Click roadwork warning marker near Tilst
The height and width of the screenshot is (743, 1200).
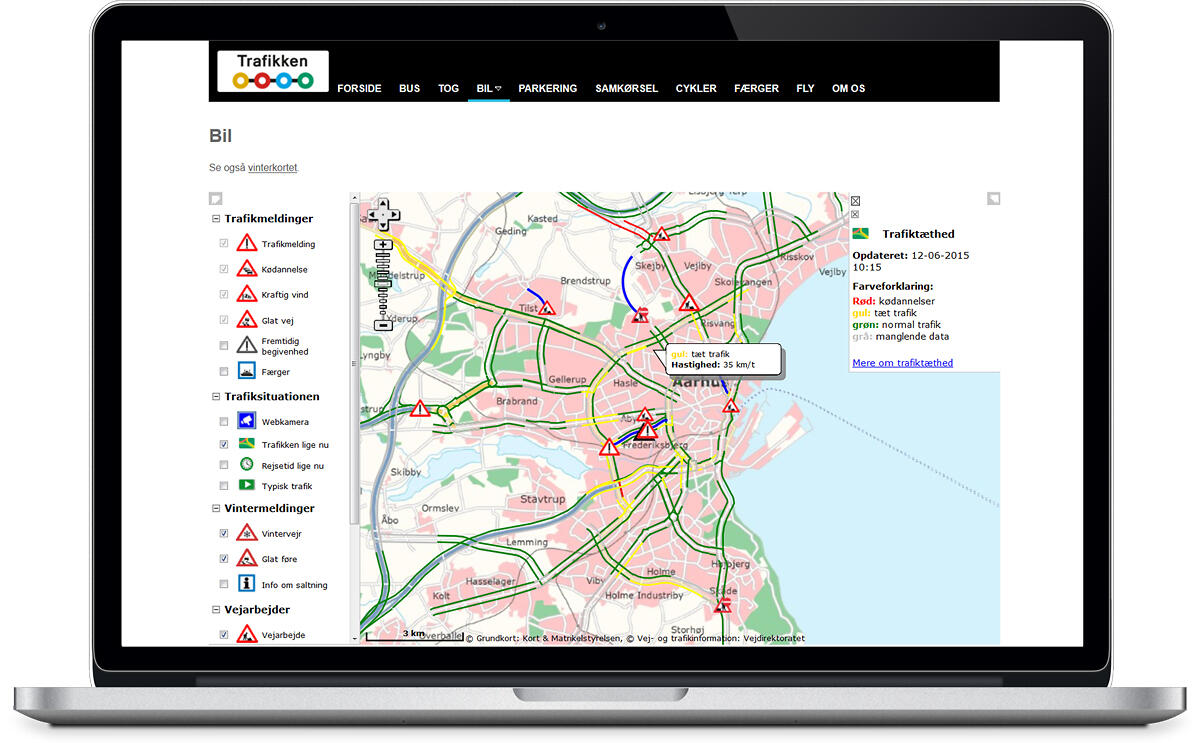pyautogui.click(x=547, y=308)
